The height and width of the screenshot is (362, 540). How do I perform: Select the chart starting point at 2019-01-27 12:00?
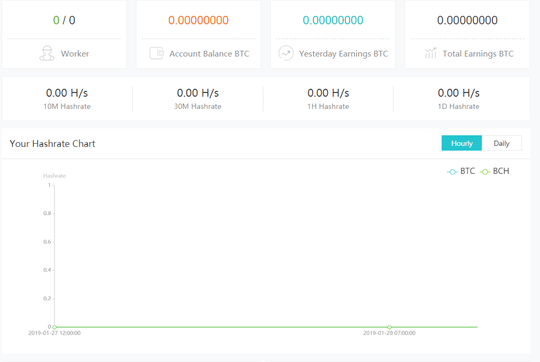[x=54, y=327]
